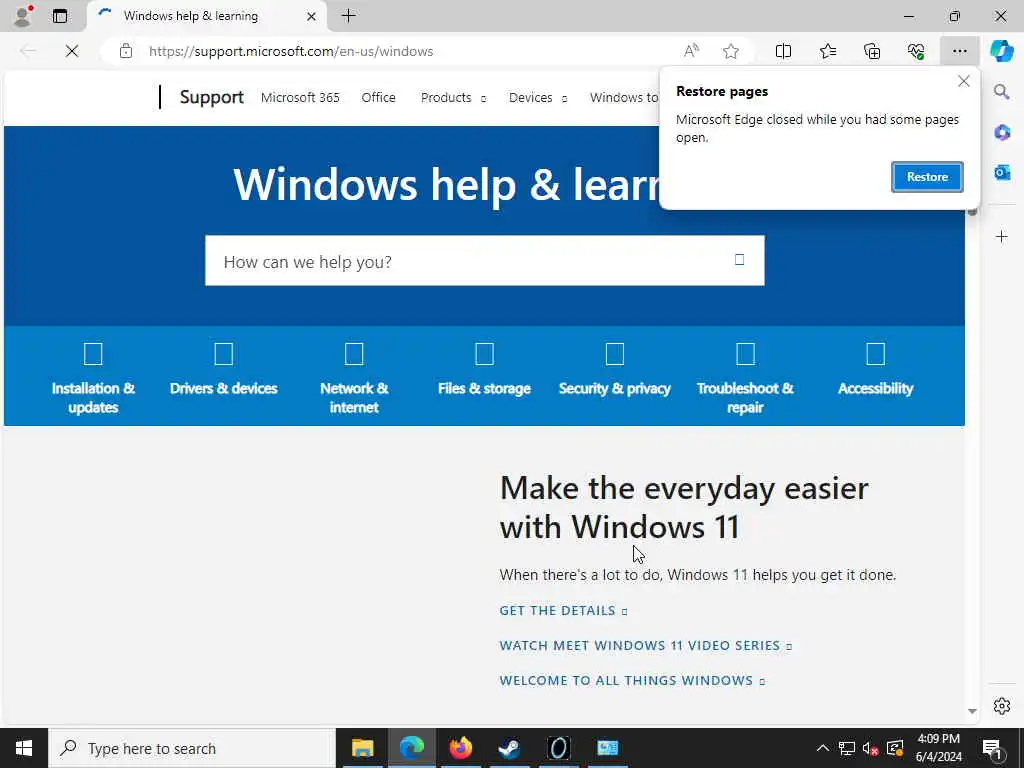1024x768 pixels.
Task: Select Troubleshoot & repair category
Action: (x=745, y=379)
